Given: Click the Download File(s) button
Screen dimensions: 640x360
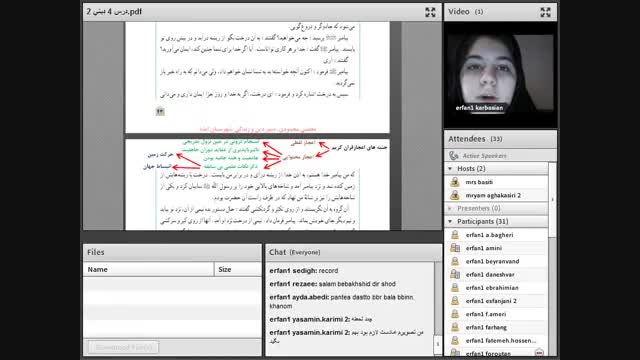Looking at the screenshot, I should click(124, 347).
